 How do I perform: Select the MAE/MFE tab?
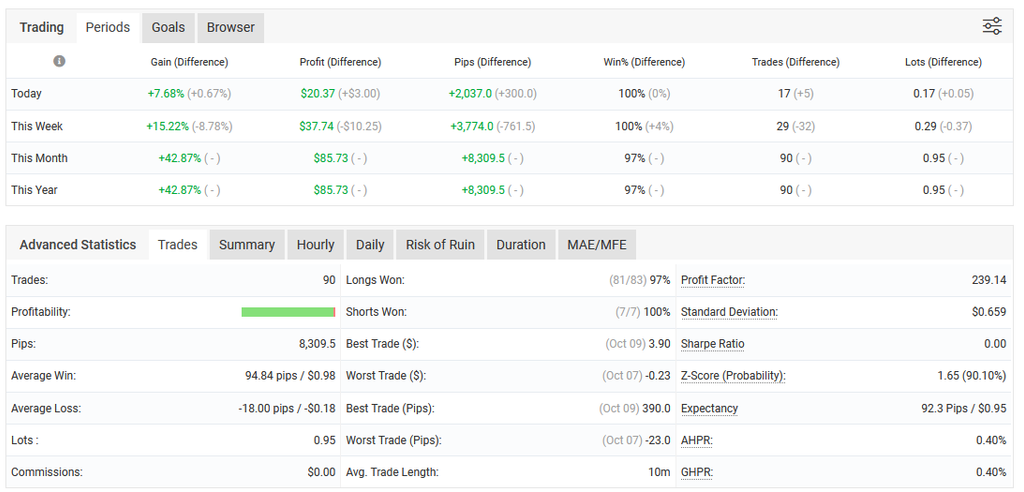(x=596, y=245)
